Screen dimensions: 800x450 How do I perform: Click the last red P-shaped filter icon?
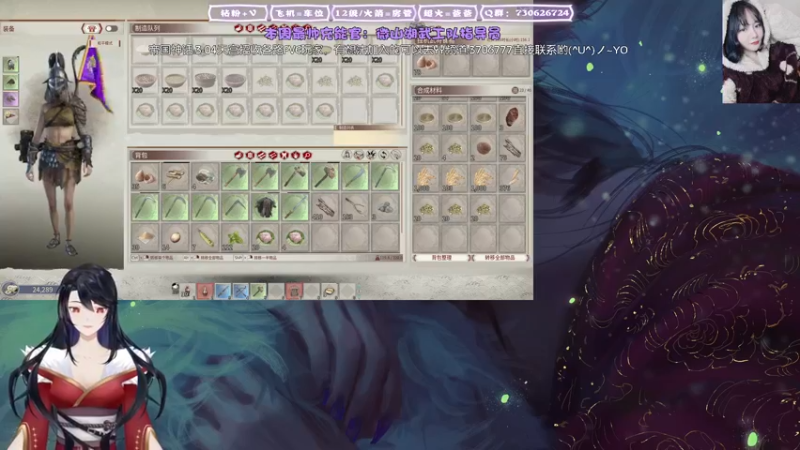tap(307, 155)
